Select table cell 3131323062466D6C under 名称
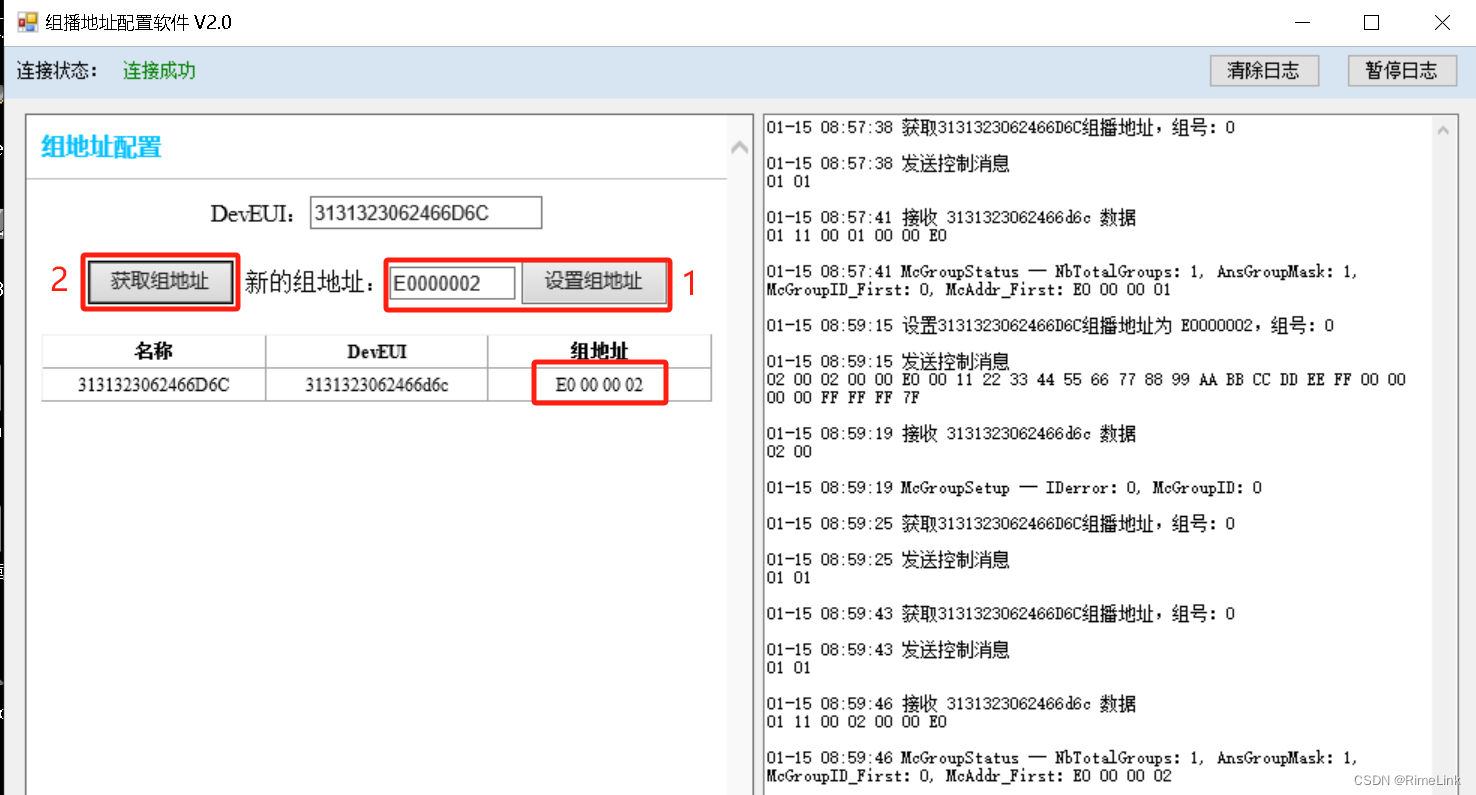Screen dimensions: 1476x795 [x=154, y=385]
